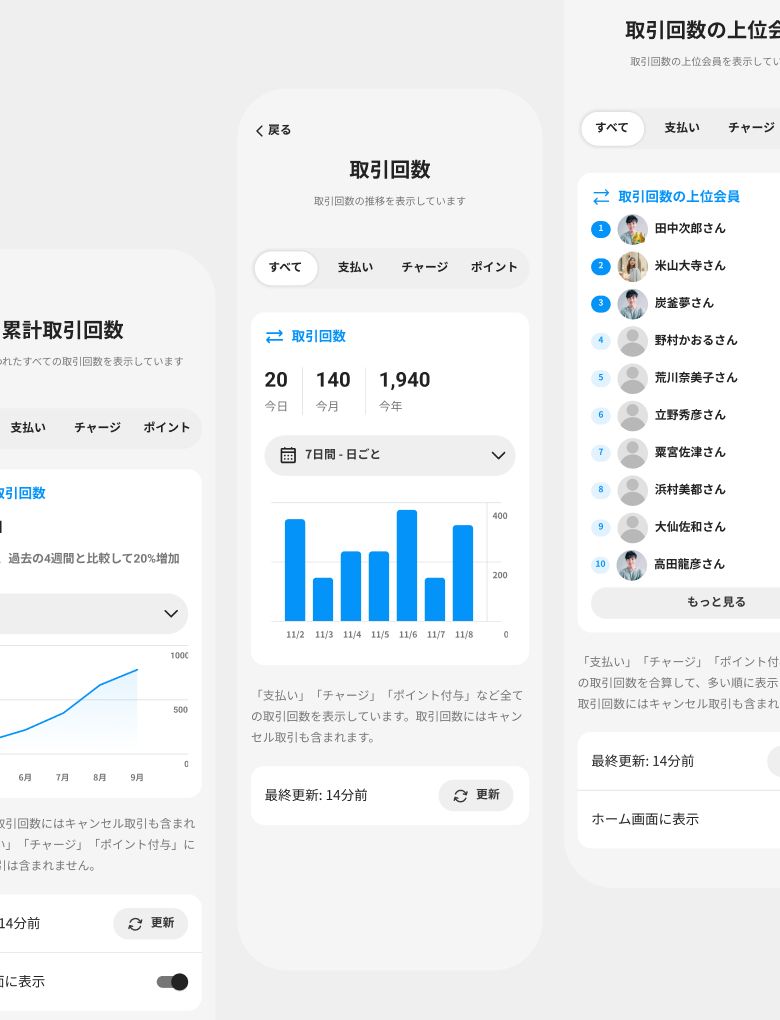This screenshot has width=780, height=1020.
Task: Click rank 2 badge next to 米山大寺さん
Action: point(600,266)
